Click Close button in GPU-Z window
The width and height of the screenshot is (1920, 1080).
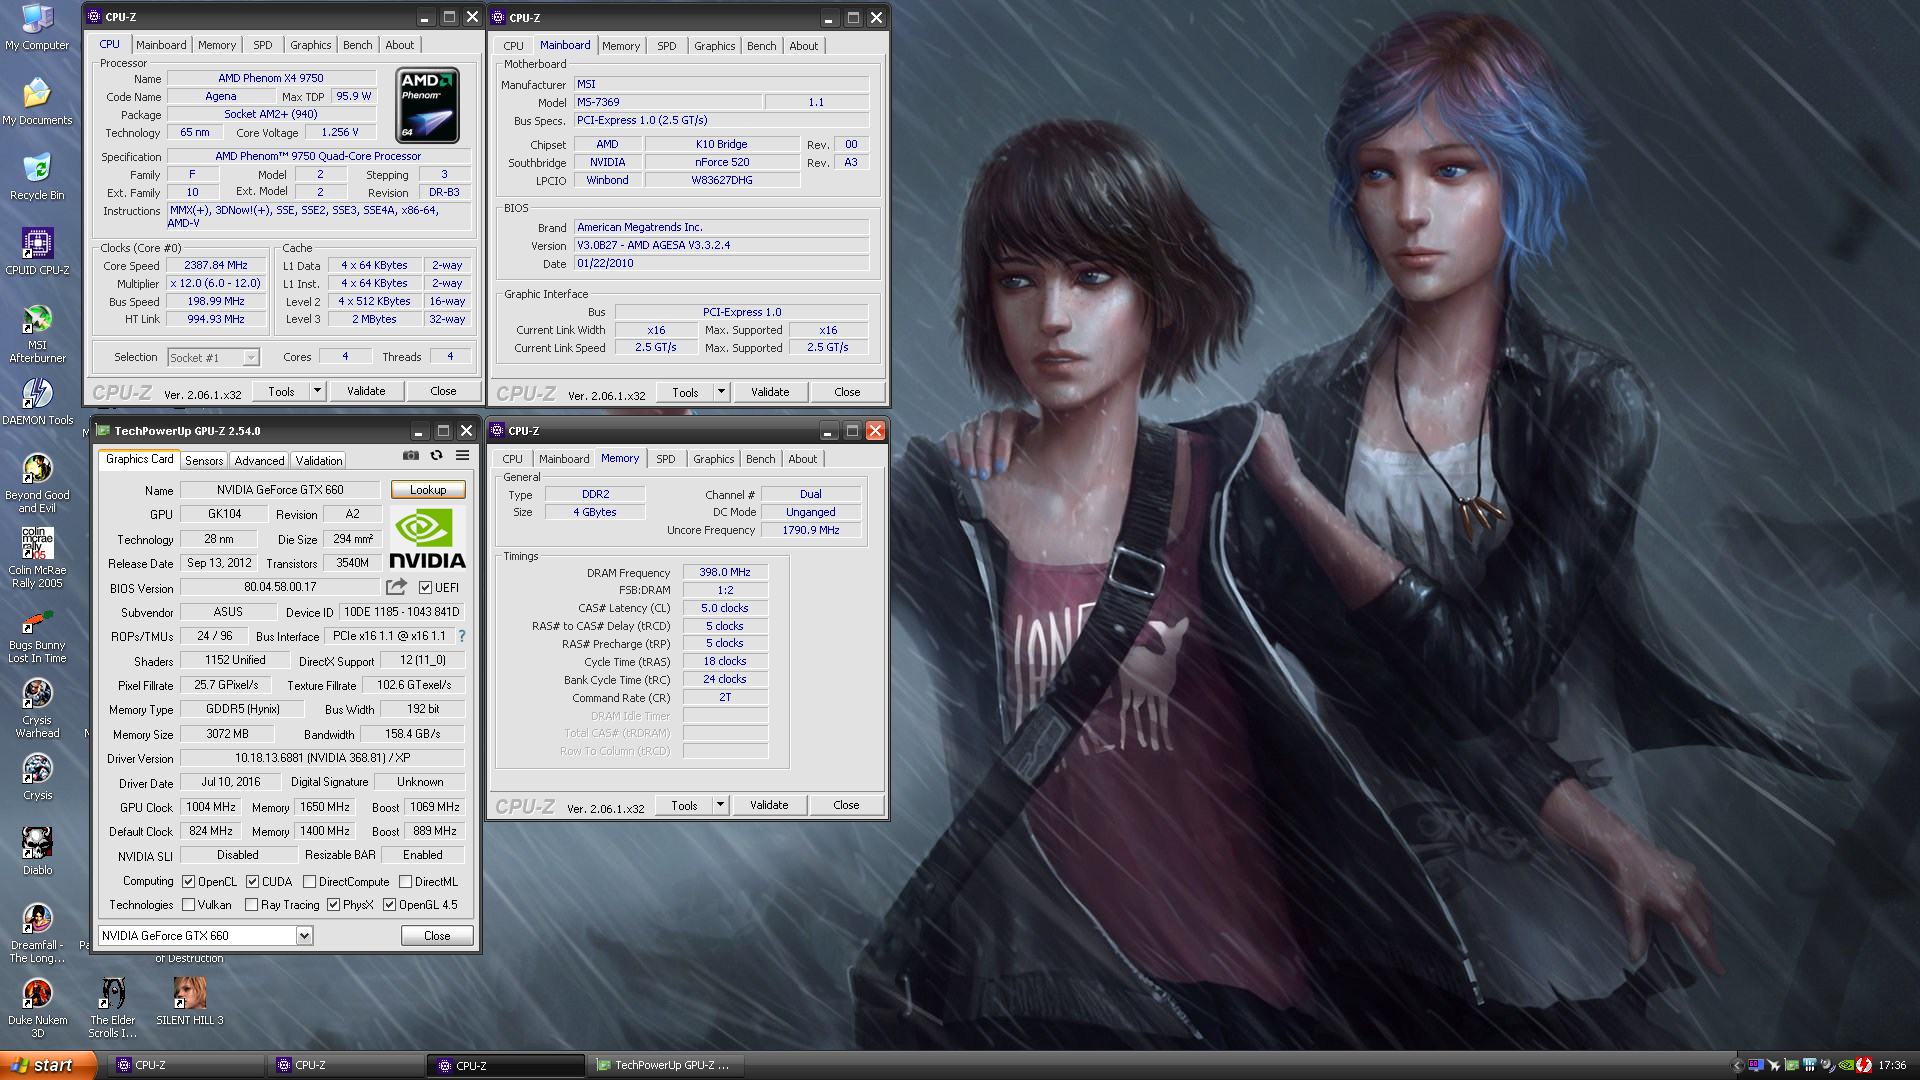[437, 936]
